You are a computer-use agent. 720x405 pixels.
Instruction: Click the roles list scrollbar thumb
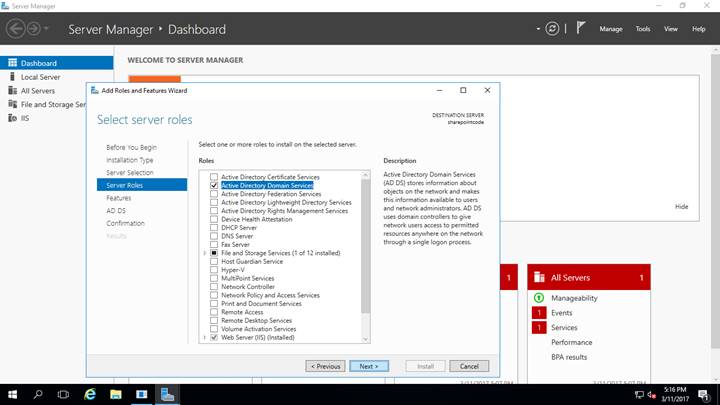click(x=366, y=246)
